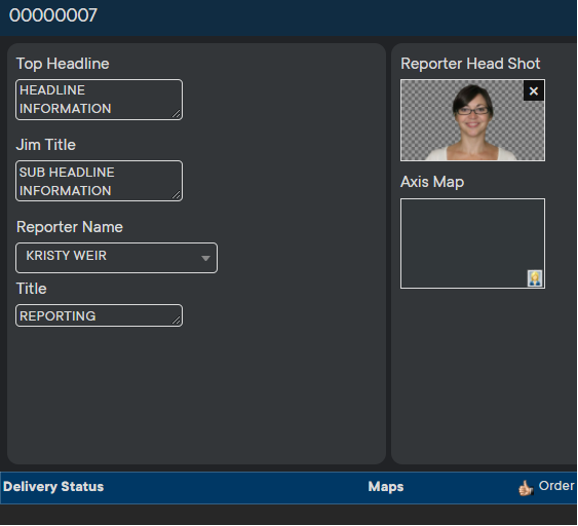Click the Top Headline text field

[99, 100]
